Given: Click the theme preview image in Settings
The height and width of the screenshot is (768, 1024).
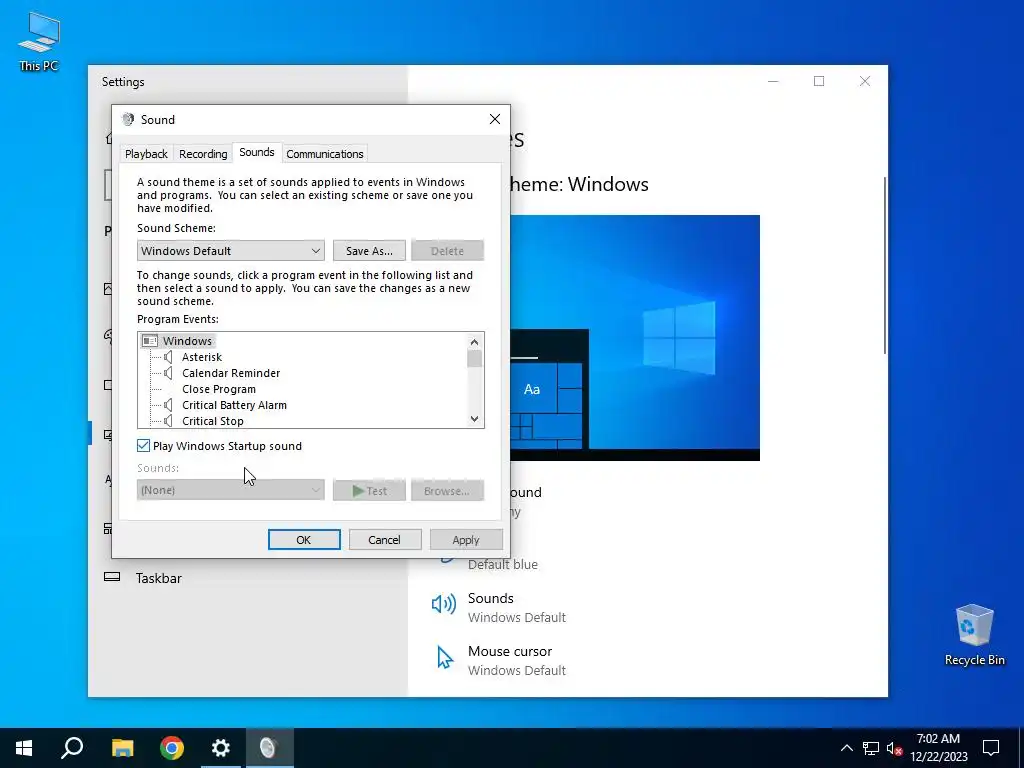Looking at the screenshot, I should [x=635, y=338].
